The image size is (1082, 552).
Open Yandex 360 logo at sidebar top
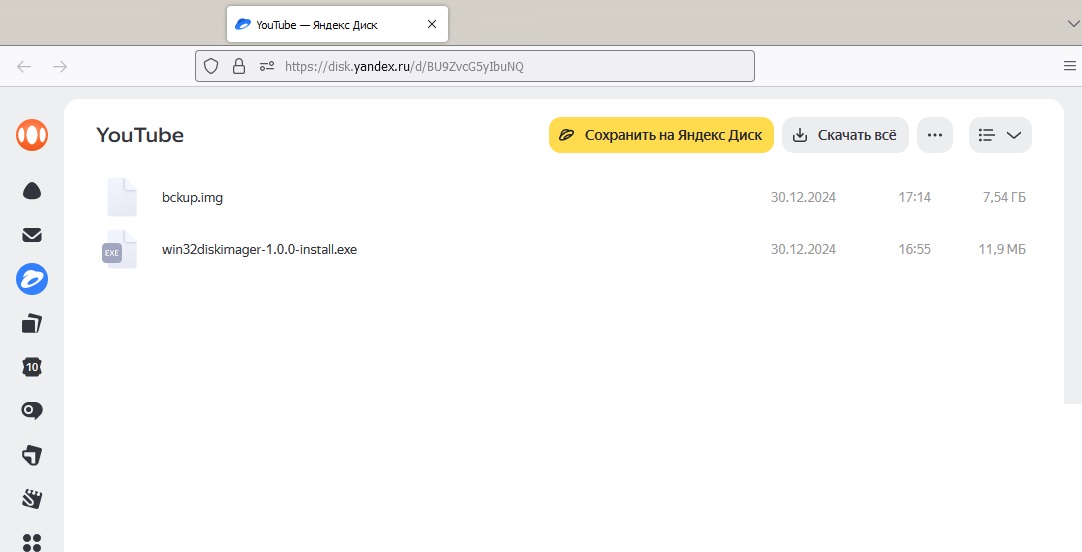pyautogui.click(x=32, y=135)
